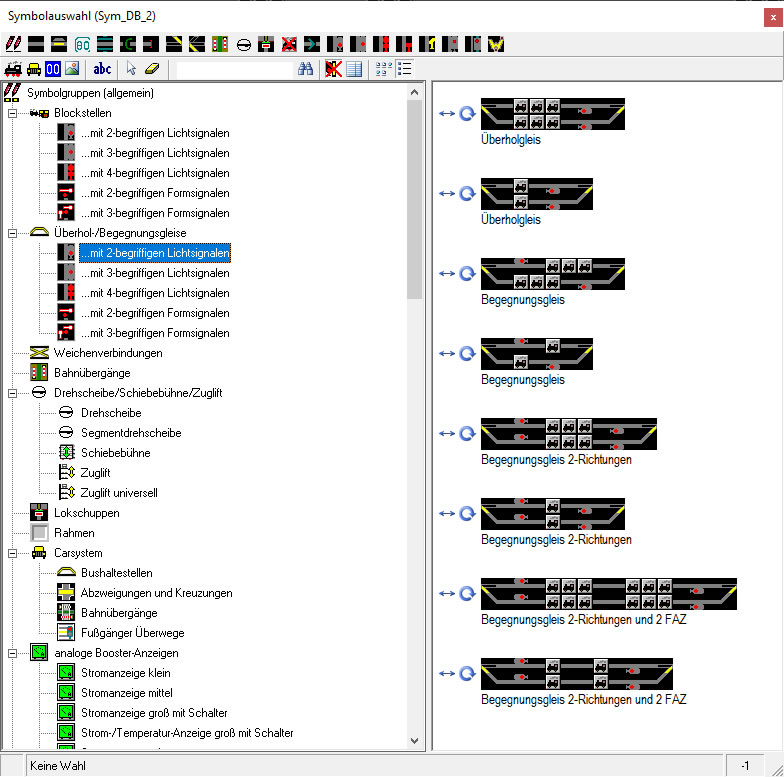Switch to list view icon
784x777 pixels.
coord(405,69)
